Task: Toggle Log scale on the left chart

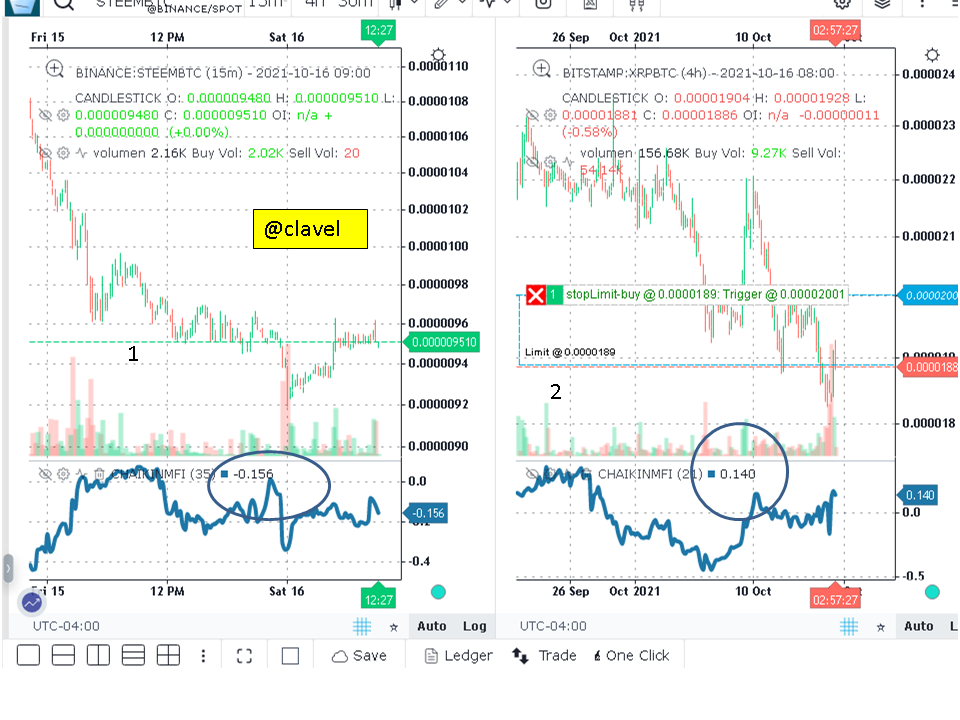Action: coord(474,626)
